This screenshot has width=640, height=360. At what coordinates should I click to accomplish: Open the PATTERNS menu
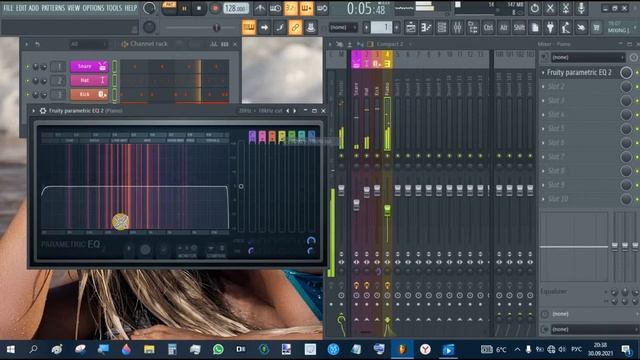(x=53, y=8)
